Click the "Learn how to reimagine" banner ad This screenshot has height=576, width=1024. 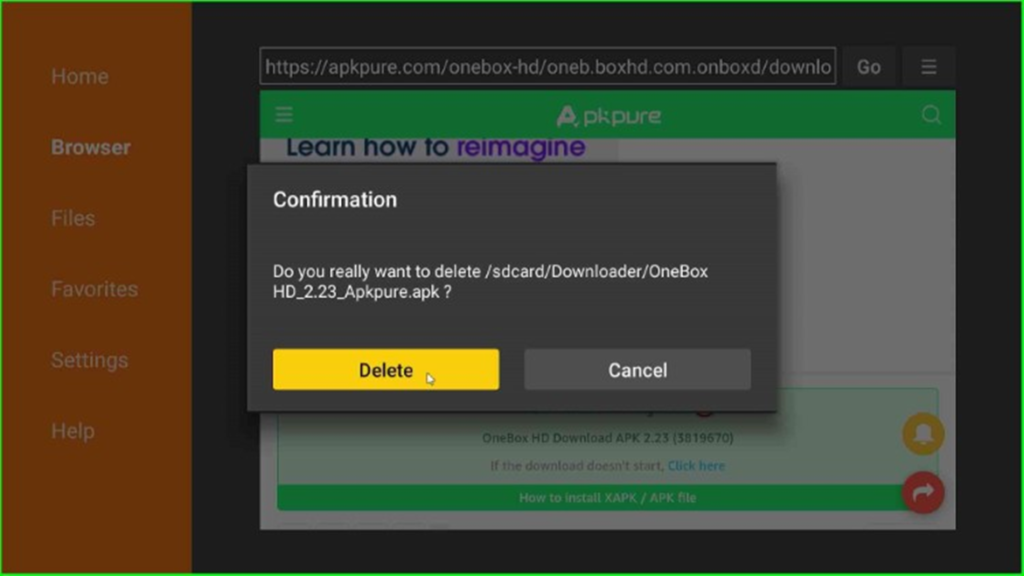pos(436,148)
